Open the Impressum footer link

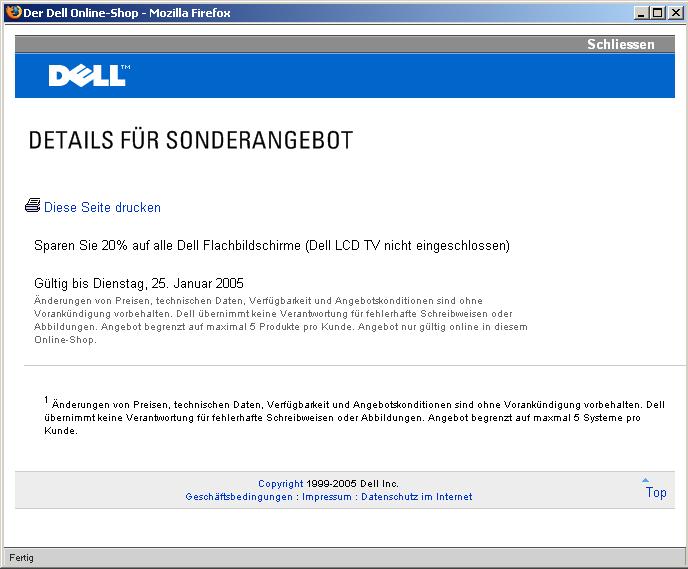[327, 497]
